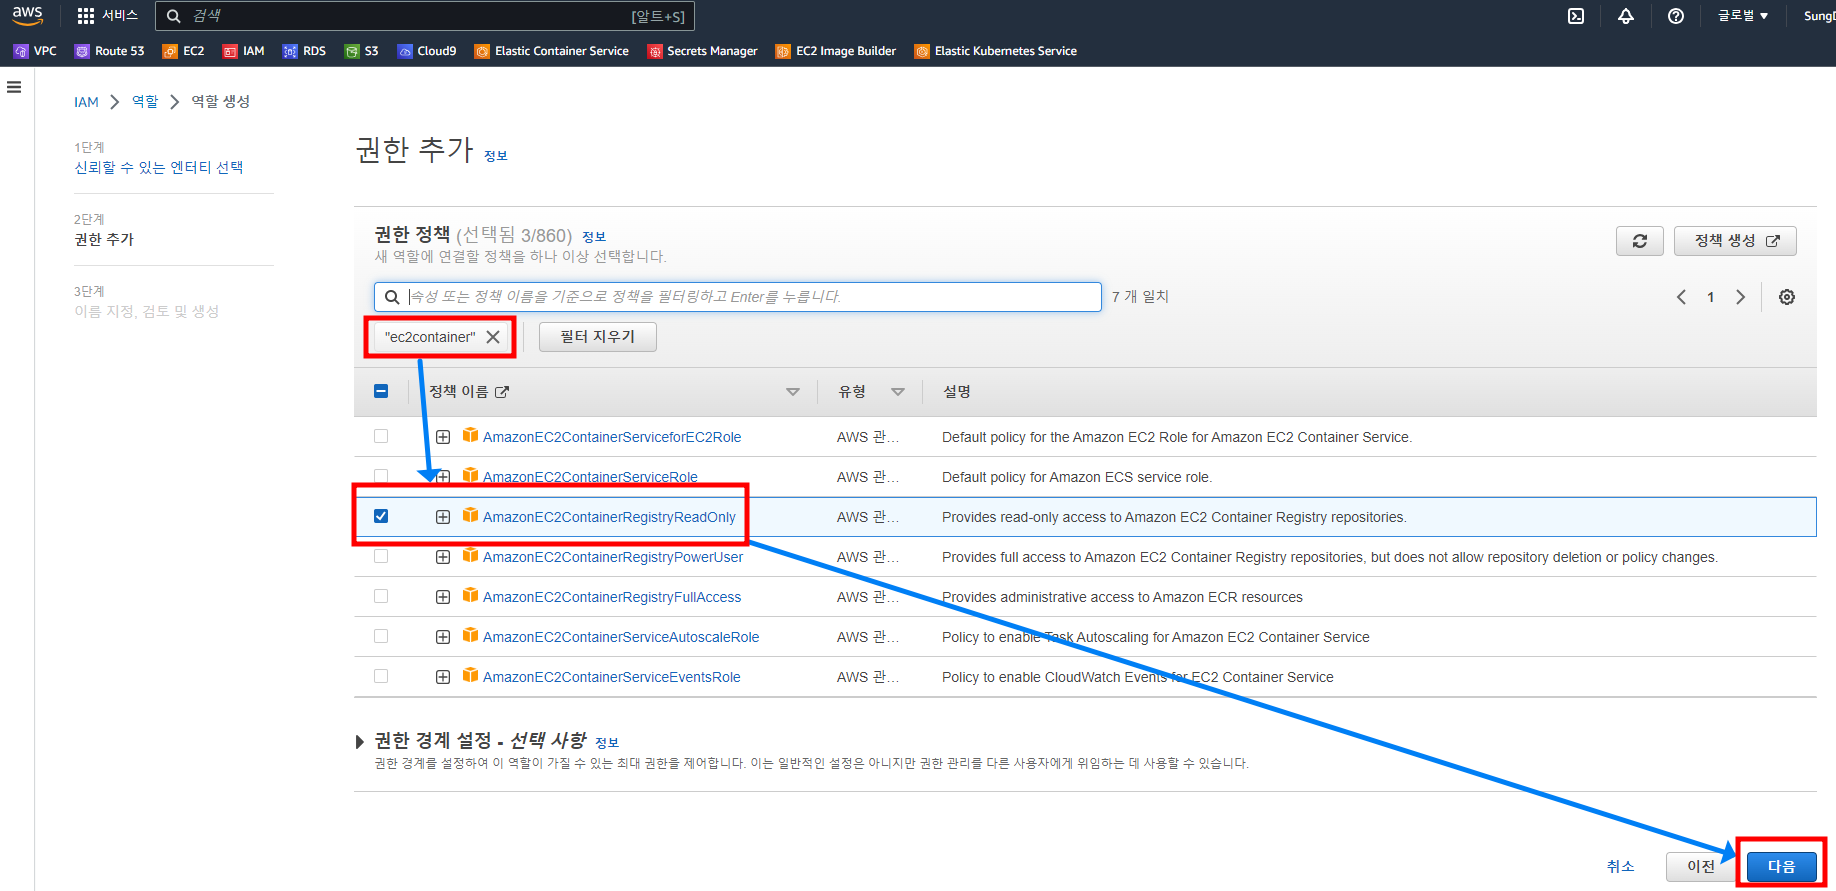Expand AmazonEC2ContainerServiceforEC2Role policy details

(443, 437)
